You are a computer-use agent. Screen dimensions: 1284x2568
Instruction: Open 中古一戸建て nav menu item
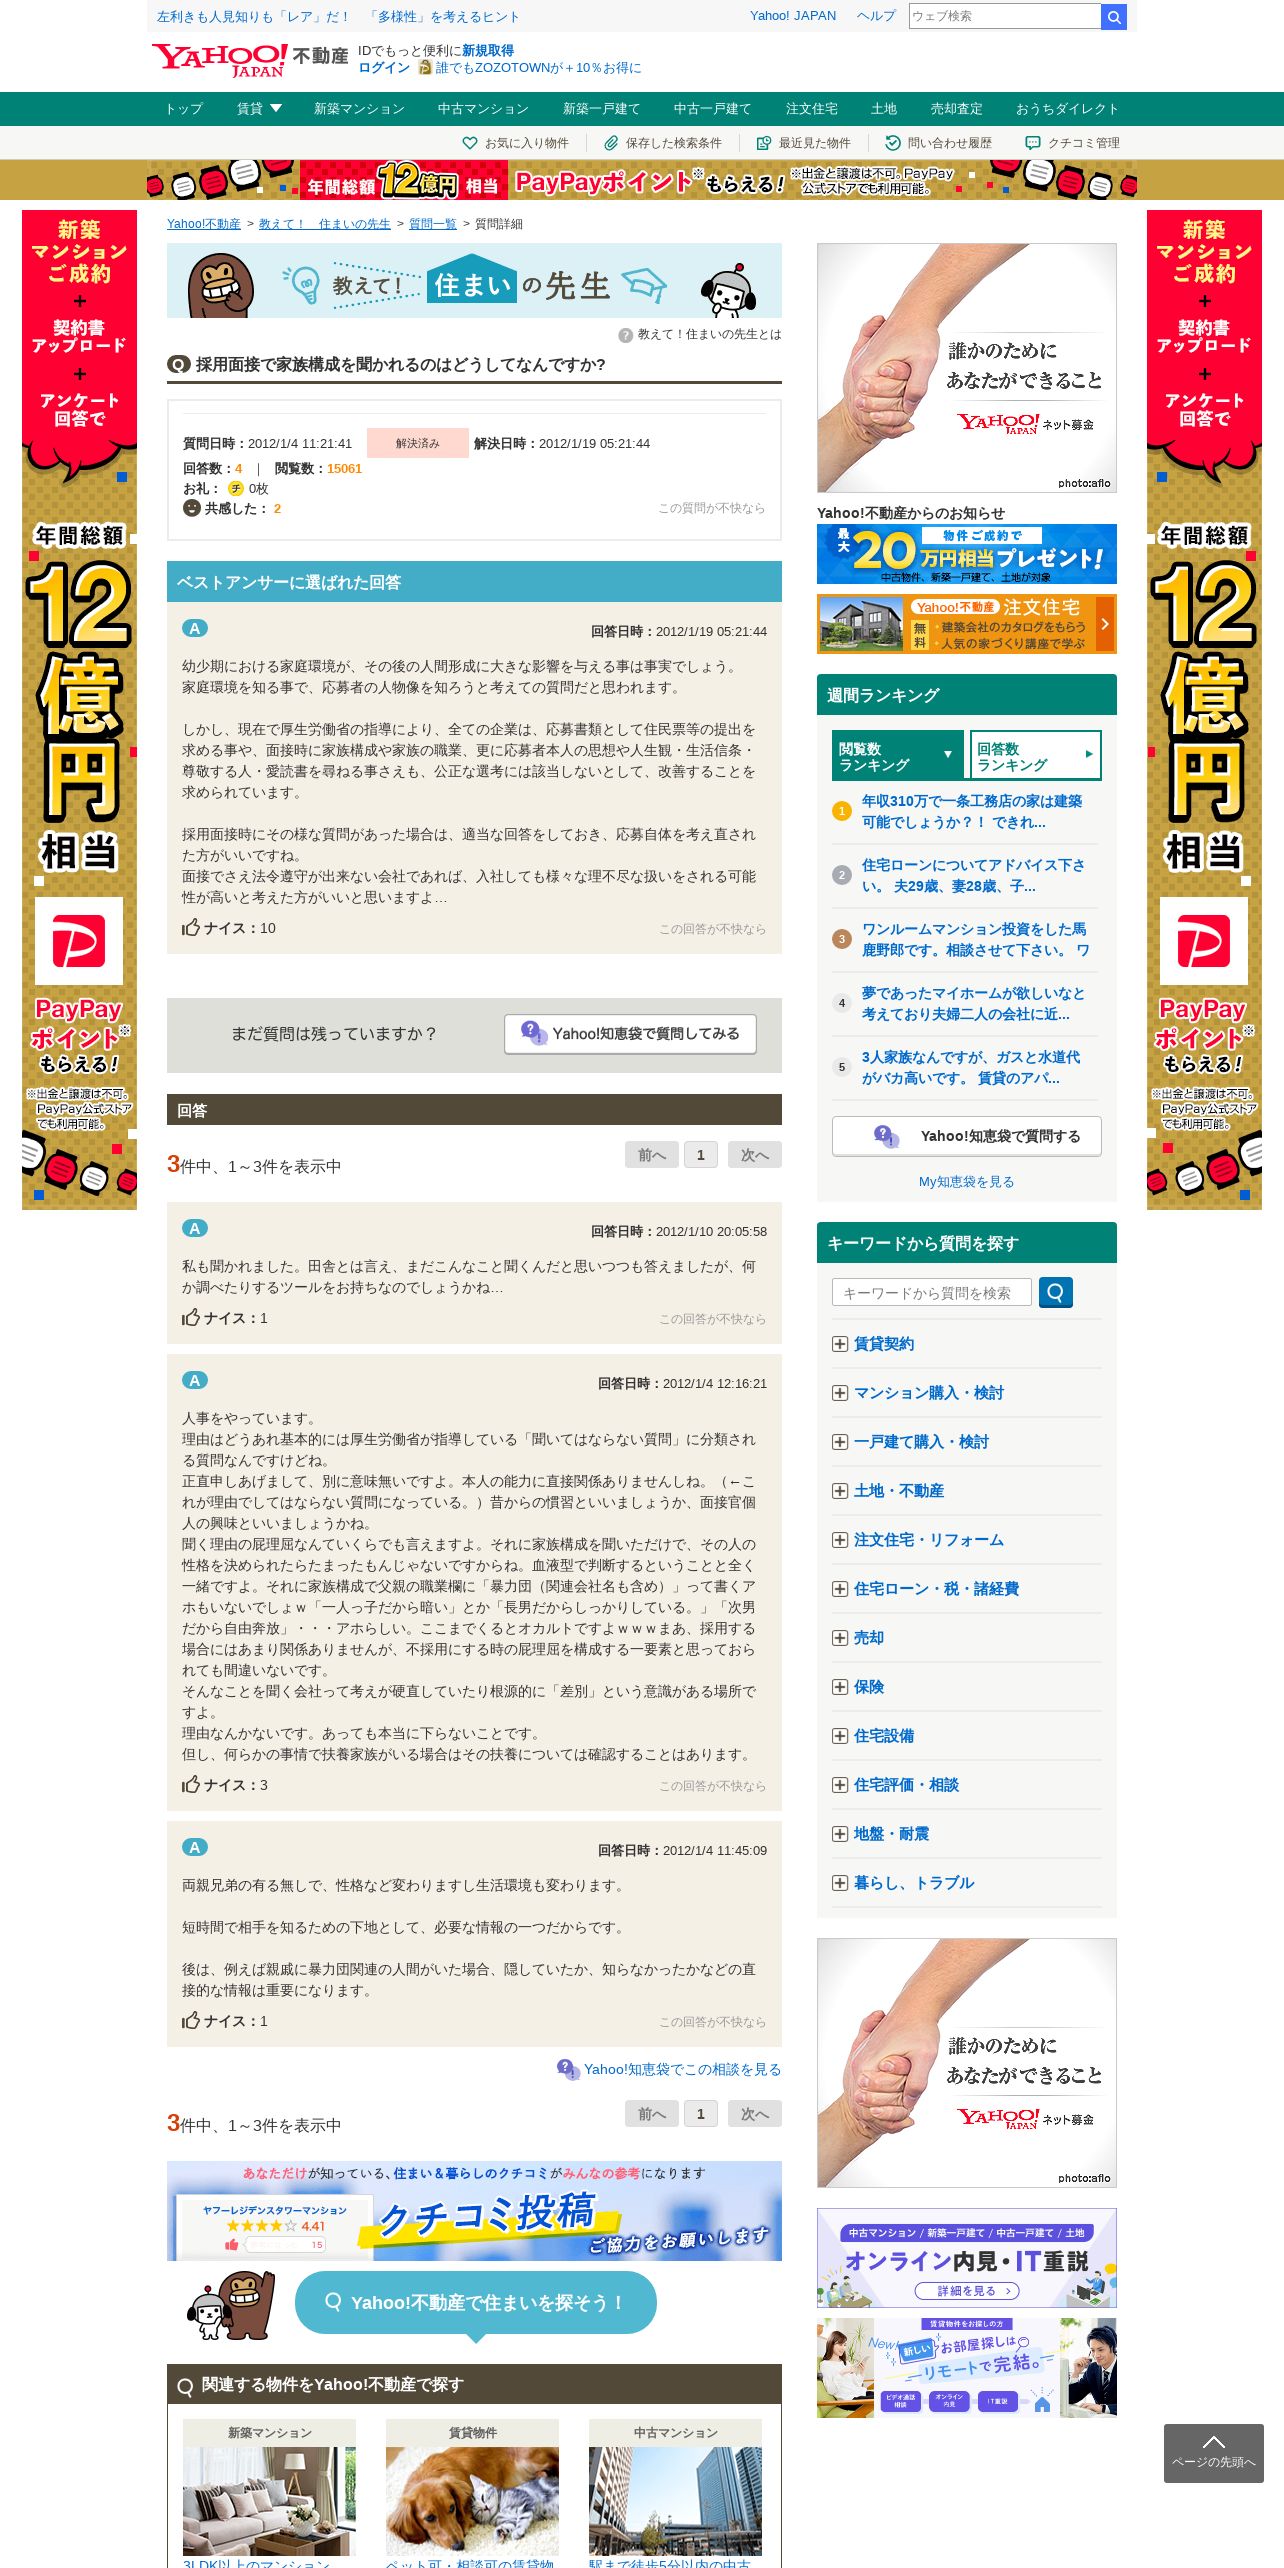click(712, 109)
